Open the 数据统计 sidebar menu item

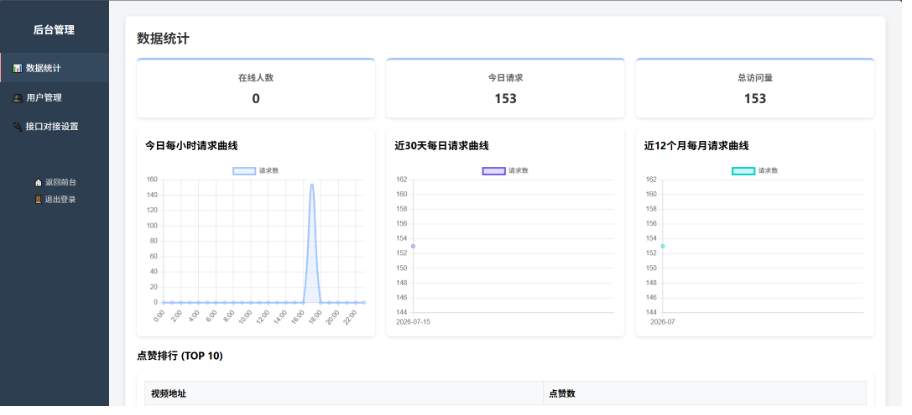pyautogui.click(x=54, y=68)
